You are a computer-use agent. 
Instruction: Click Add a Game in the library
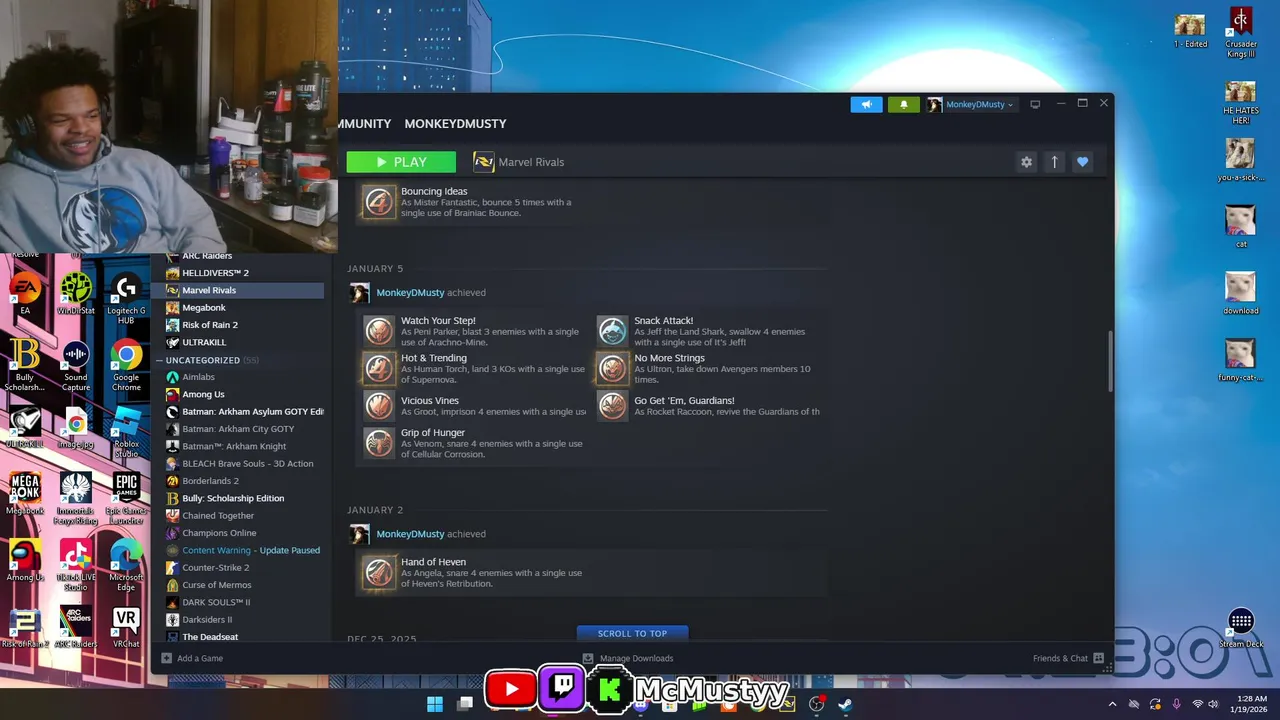(192, 658)
